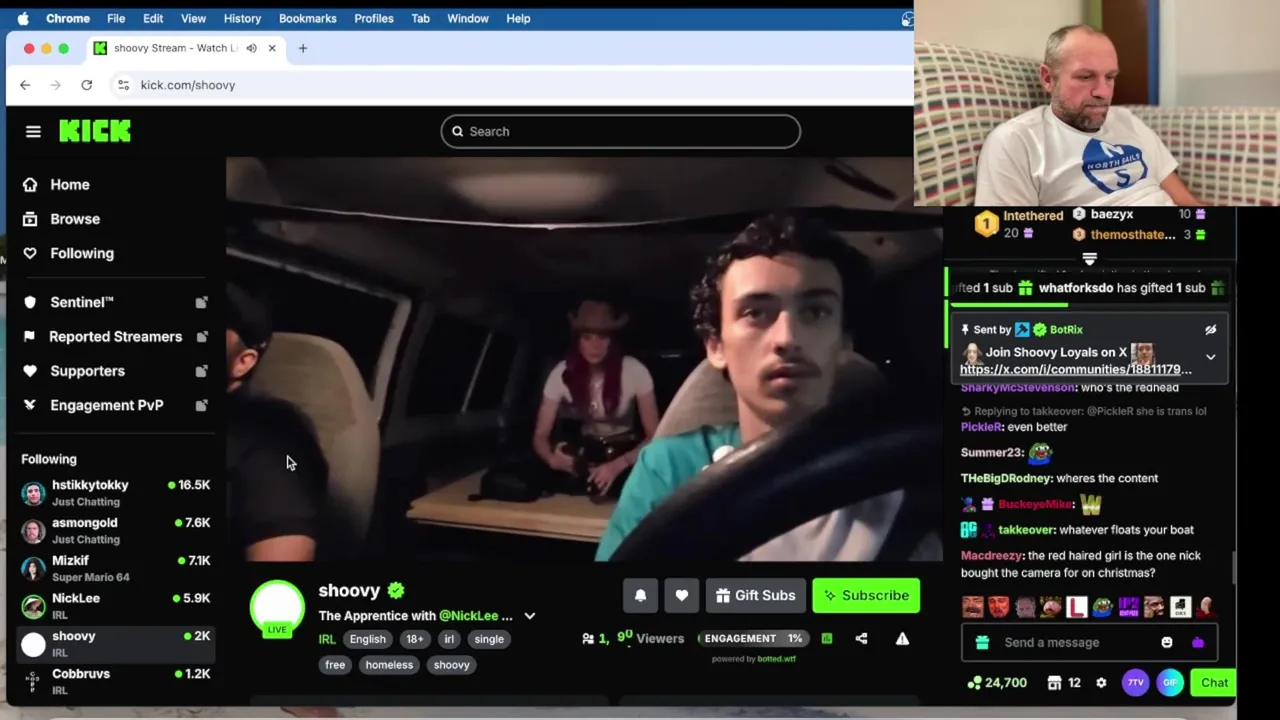Click the report warning triangle icon
The height and width of the screenshot is (720, 1280).
point(902,638)
